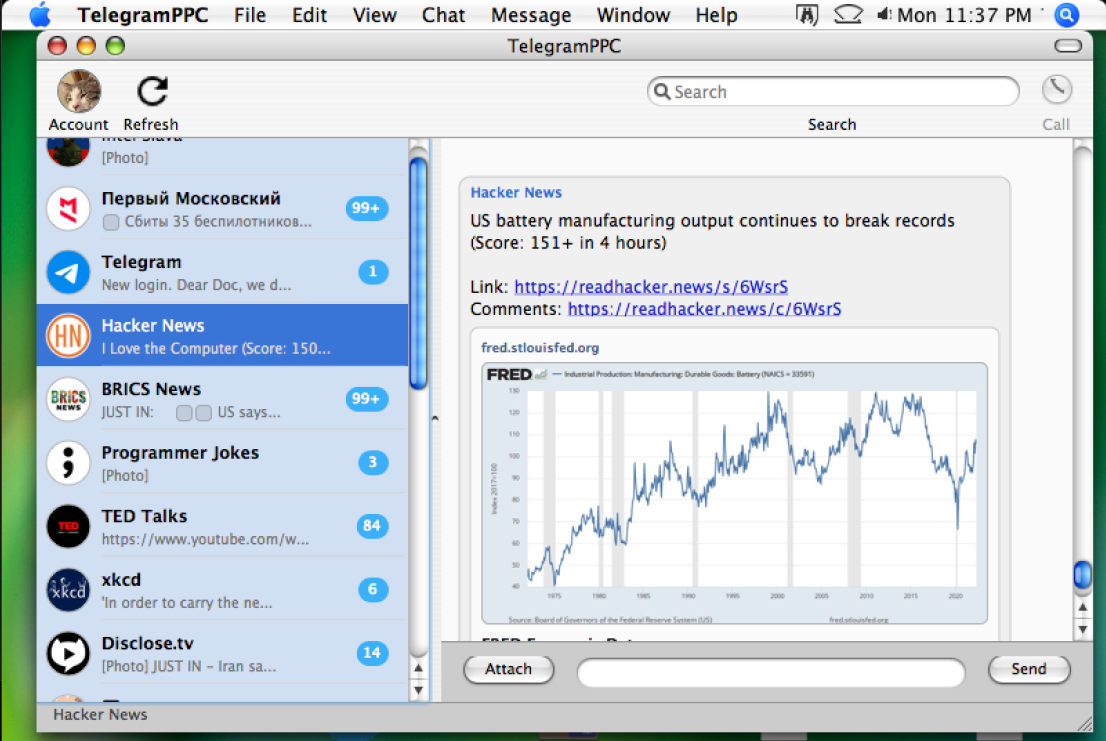Viewport: 1106px width, 741px height.
Task: Click the split pane divider handle
Action: (434, 419)
